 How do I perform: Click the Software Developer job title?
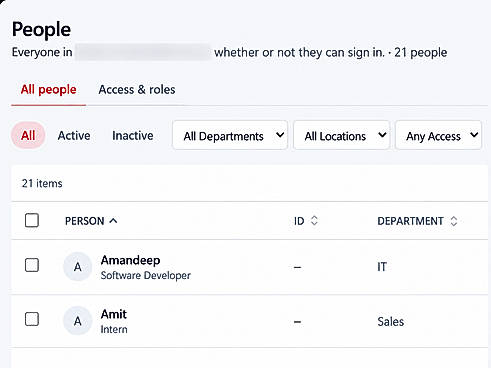(146, 275)
